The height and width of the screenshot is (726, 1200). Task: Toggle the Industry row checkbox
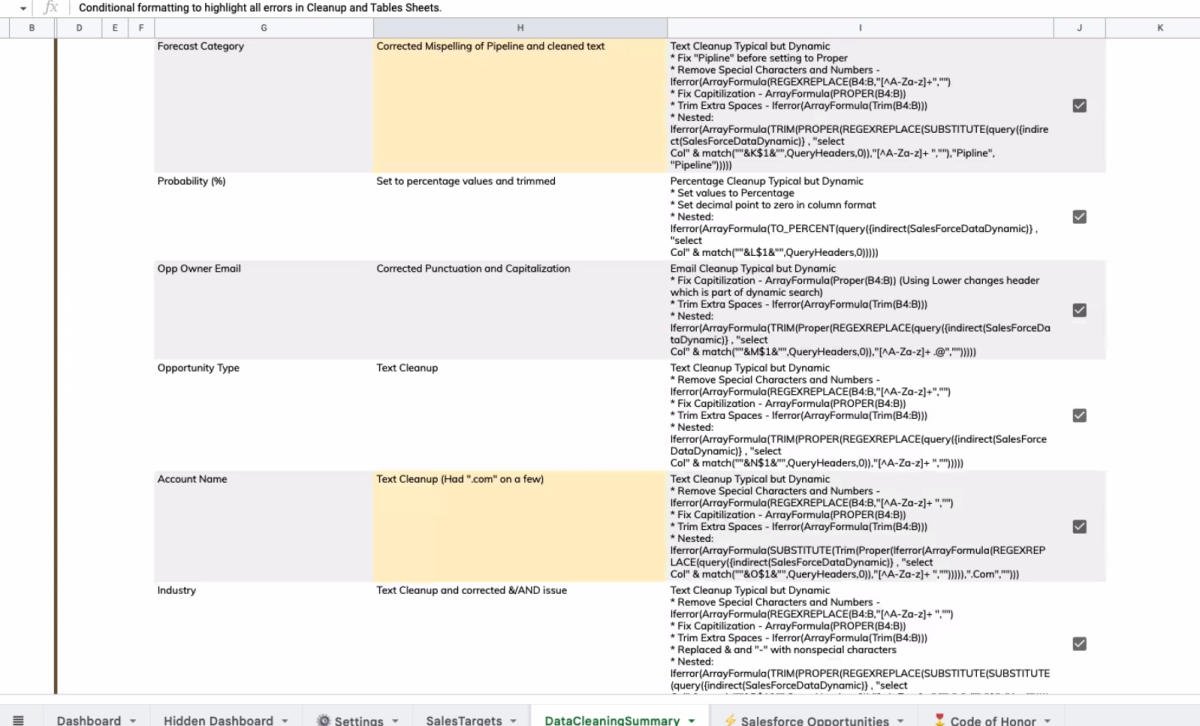(1079, 644)
